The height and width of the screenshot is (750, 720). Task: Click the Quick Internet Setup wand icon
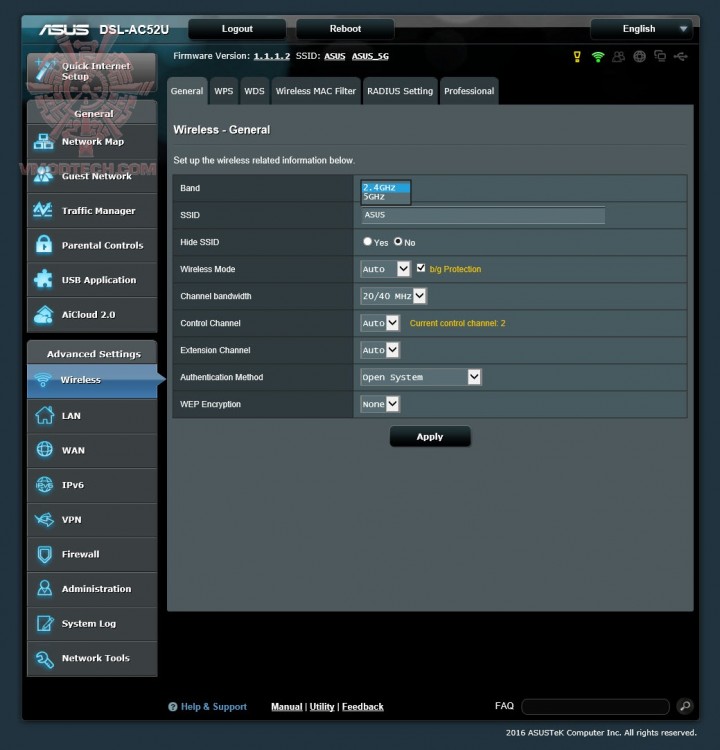pyautogui.click(x=46, y=70)
